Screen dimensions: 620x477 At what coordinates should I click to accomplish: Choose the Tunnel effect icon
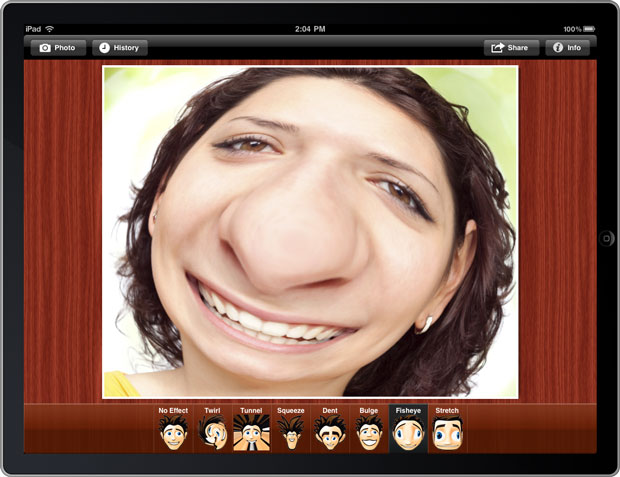251,434
